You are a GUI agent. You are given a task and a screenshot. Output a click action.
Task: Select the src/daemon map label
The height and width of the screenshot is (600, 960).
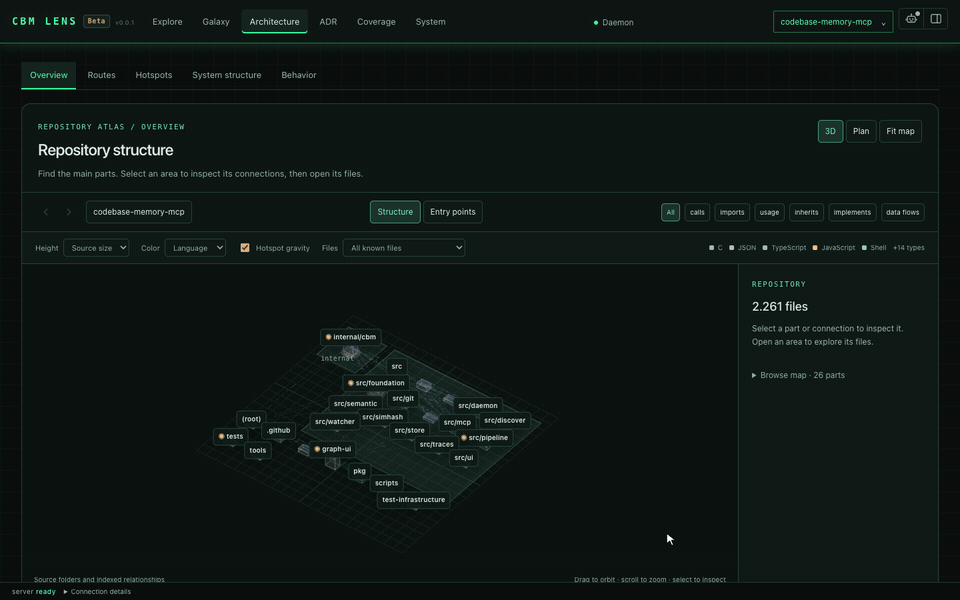(478, 405)
